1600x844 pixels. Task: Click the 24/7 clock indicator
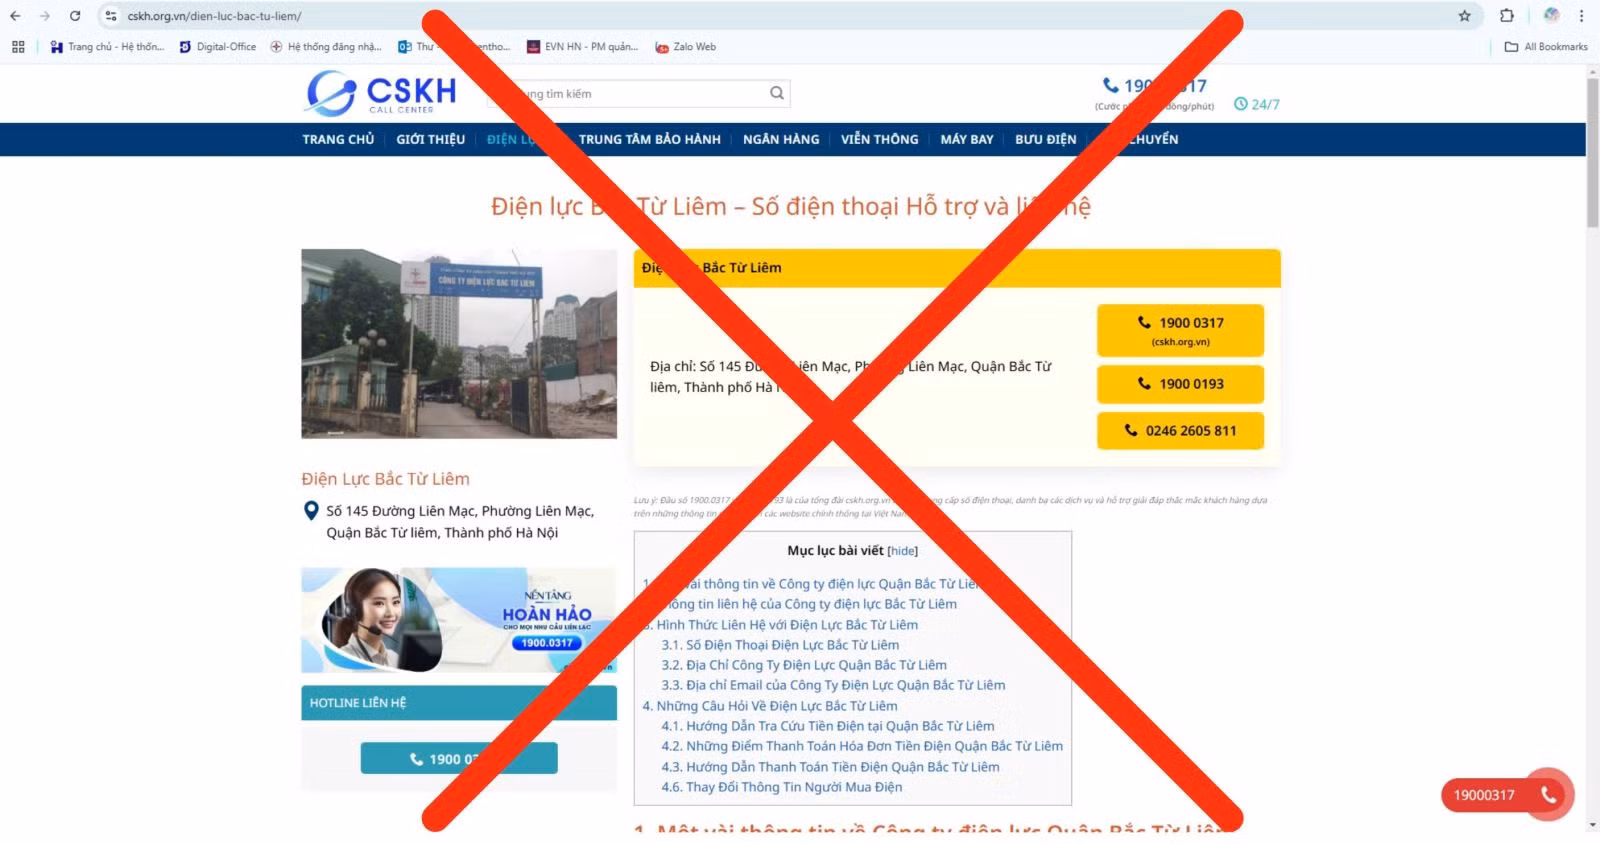(1256, 104)
